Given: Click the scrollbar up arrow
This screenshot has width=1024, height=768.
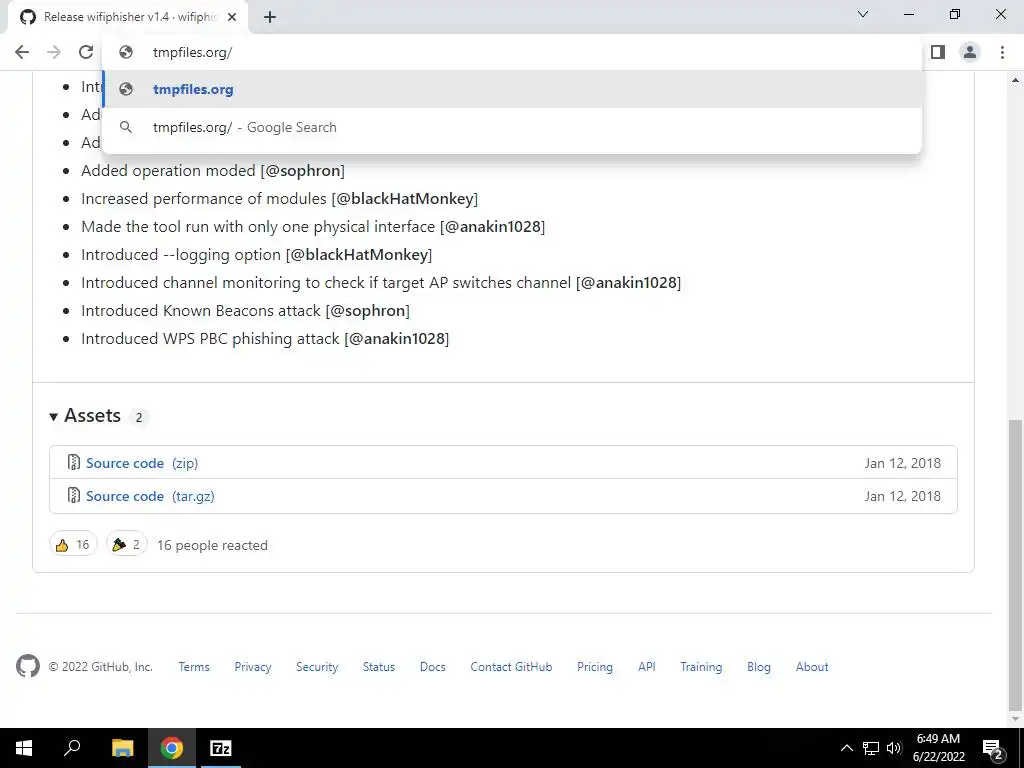Looking at the screenshot, I should 1015,80.
